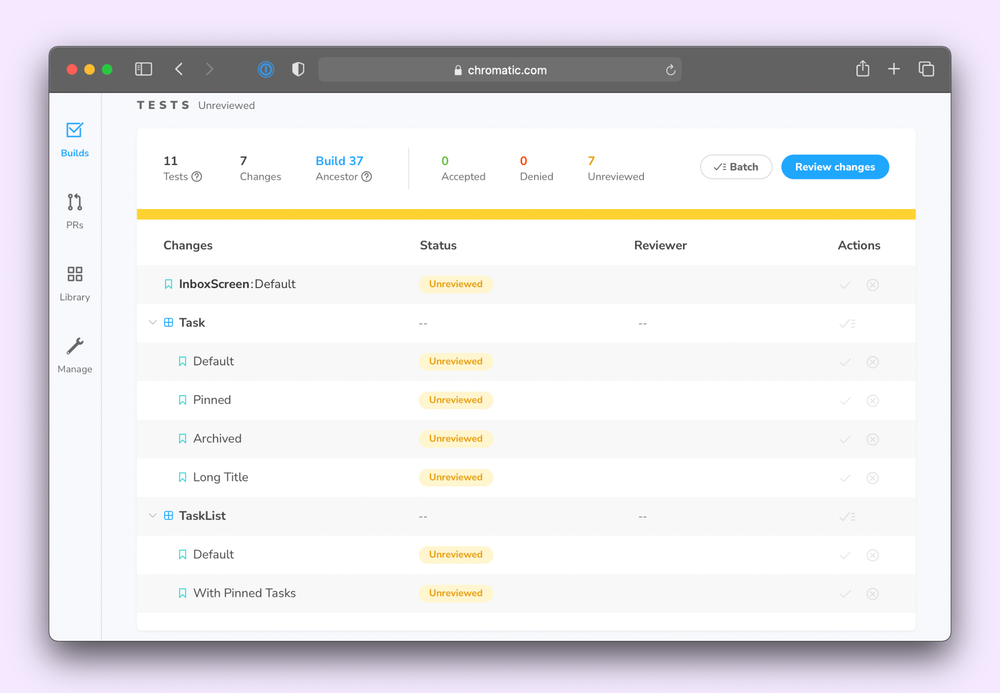Click the Safari share icon in the toolbar
1000x693 pixels.
[862, 69]
